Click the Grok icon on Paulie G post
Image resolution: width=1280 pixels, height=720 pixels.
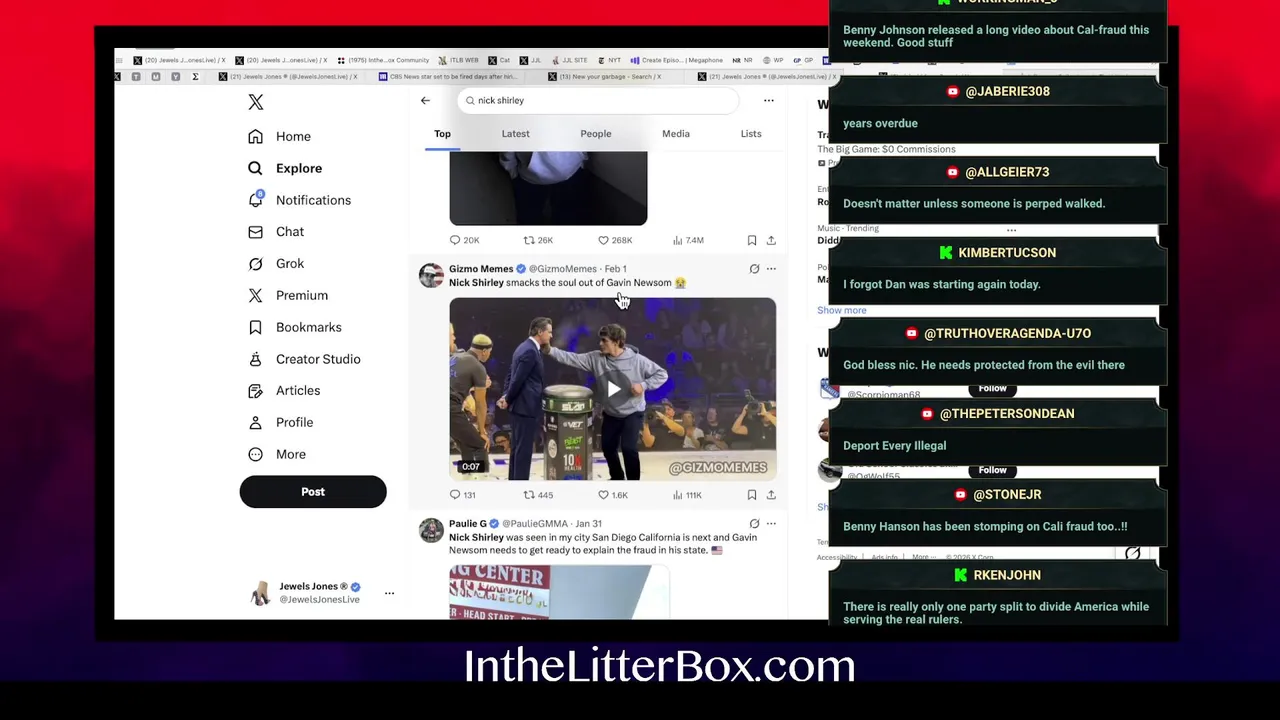coord(754,524)
